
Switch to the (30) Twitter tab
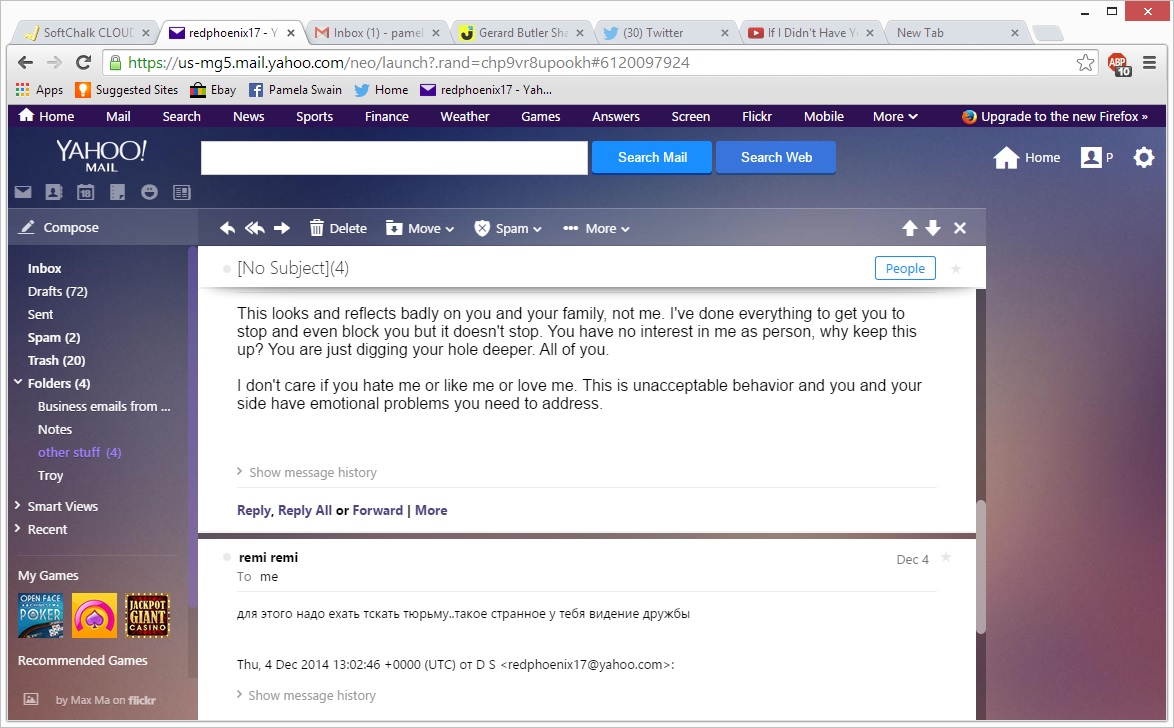tap(666, 33)
